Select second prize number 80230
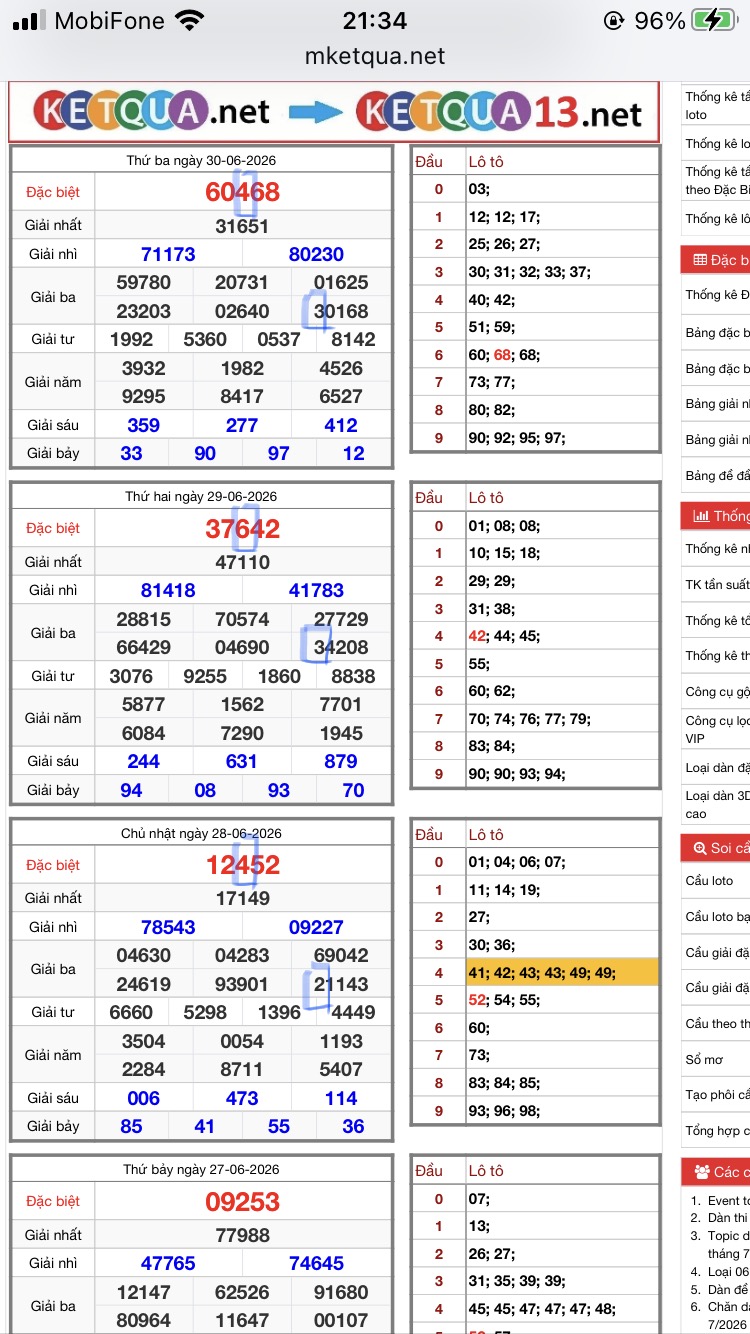 (316, 255)
